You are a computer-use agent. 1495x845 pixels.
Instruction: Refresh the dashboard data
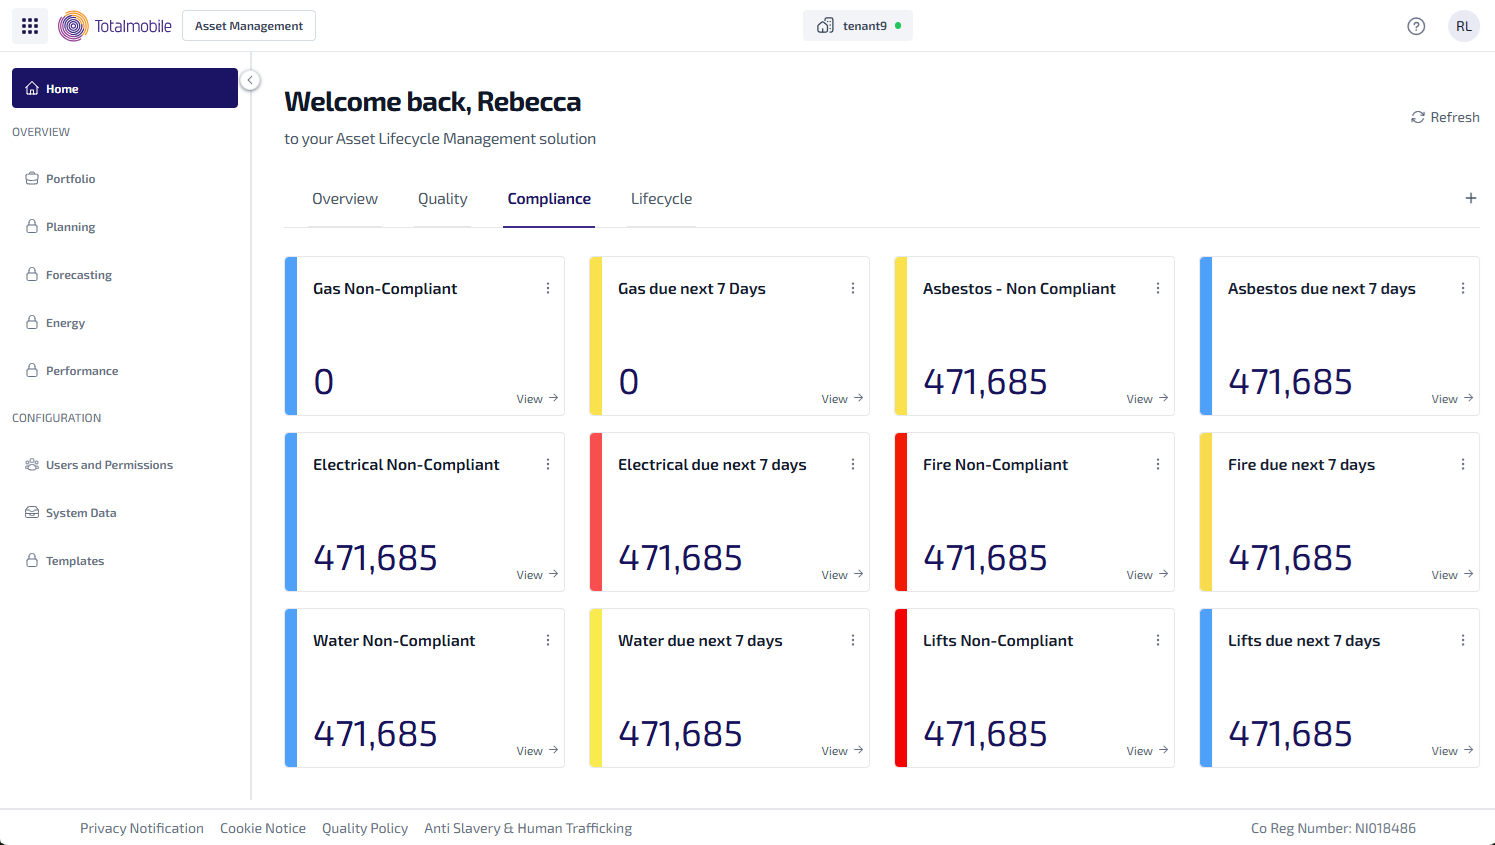pos(1445,117)
